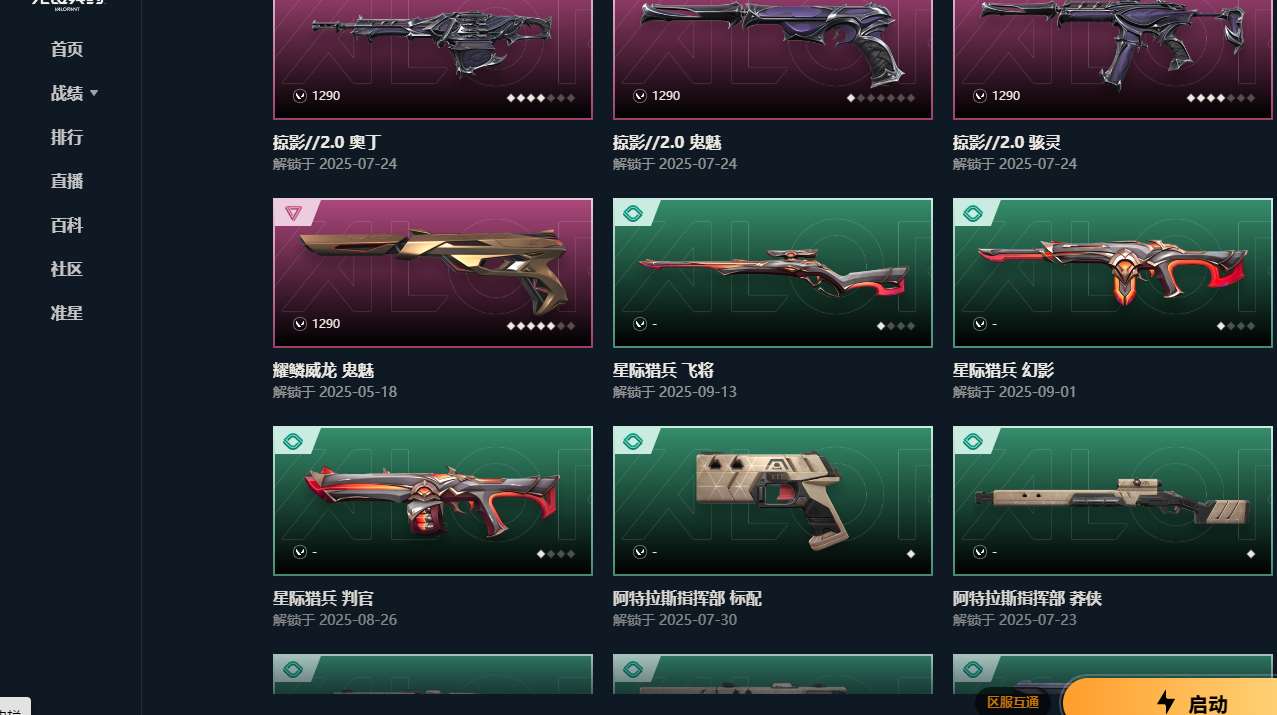Expand the 战绩 dropdown arrow in sidebar
The height and width of the screenshot is (715, 1277).
tap(94, 93)
